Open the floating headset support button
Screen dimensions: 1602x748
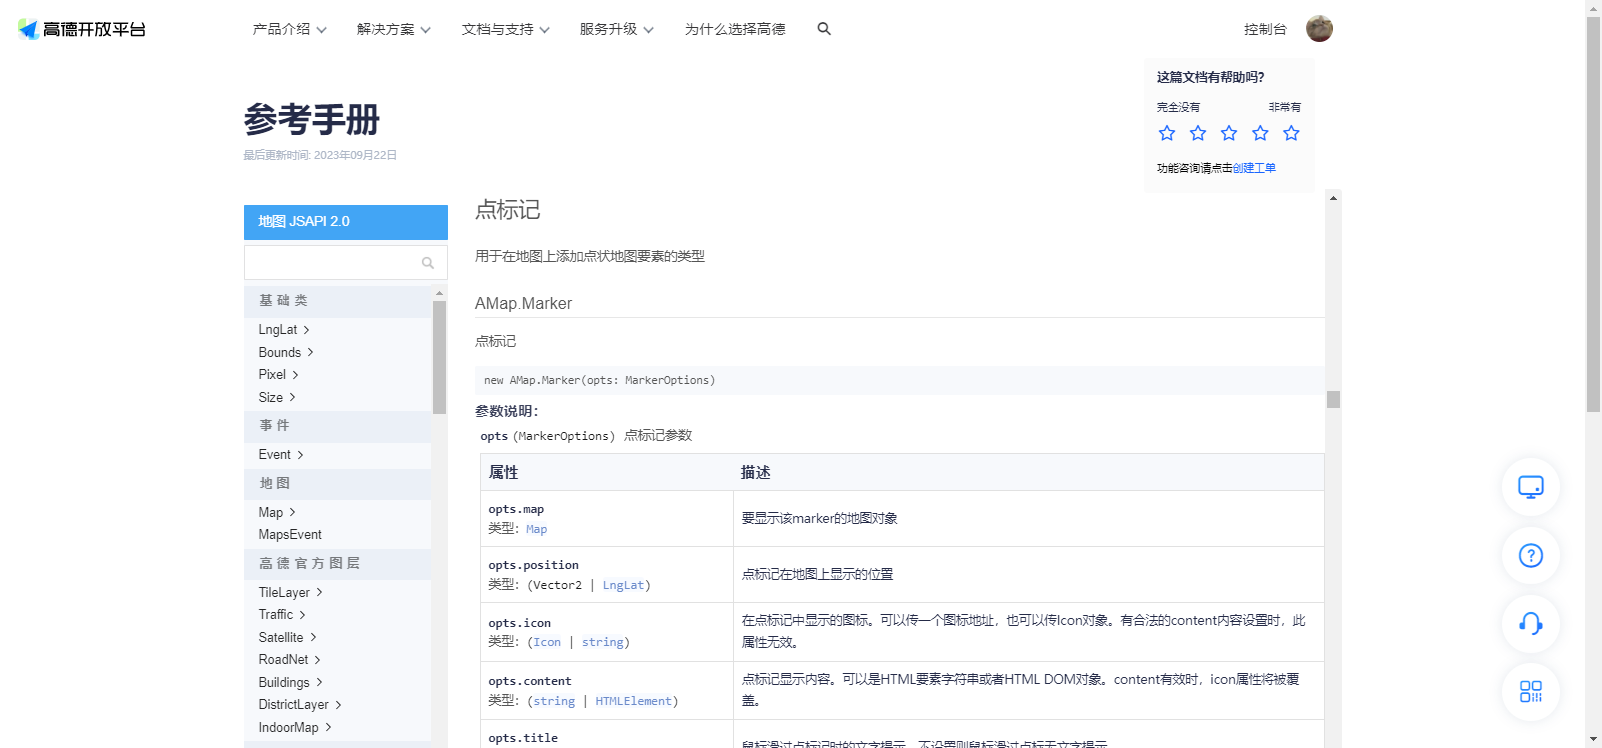[1531, 623]
